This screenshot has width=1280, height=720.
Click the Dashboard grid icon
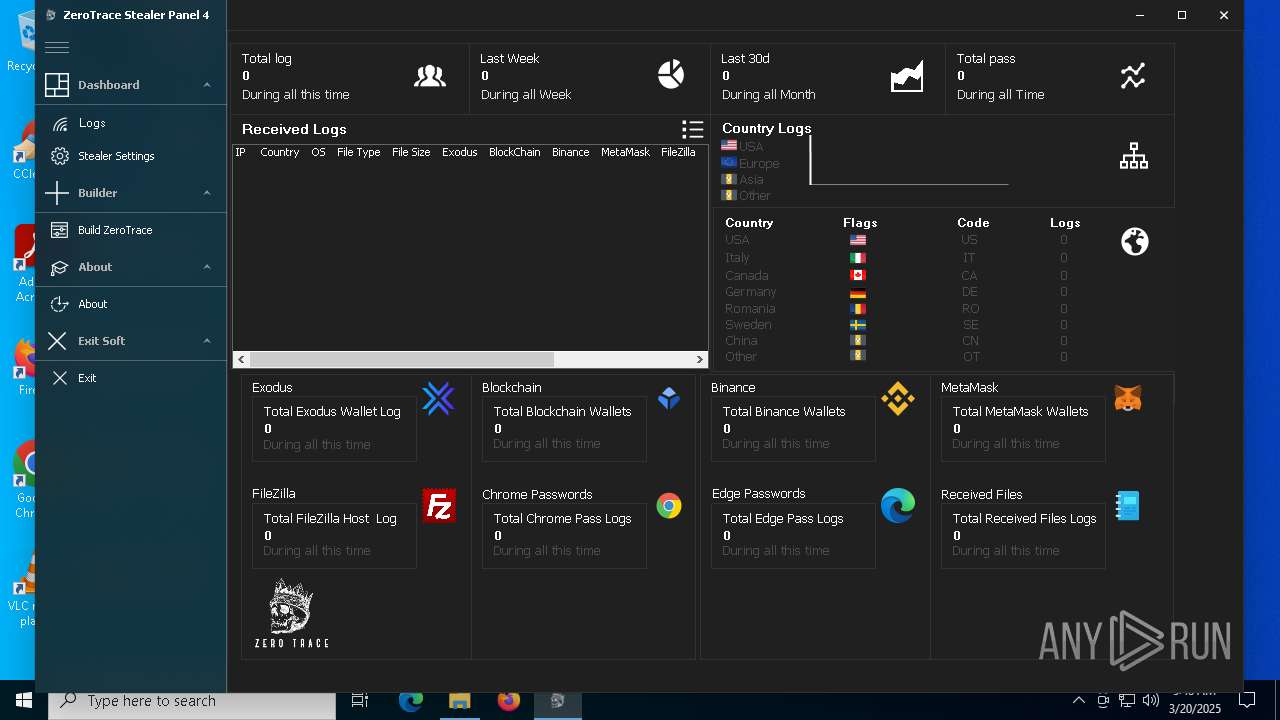(57, 85)
